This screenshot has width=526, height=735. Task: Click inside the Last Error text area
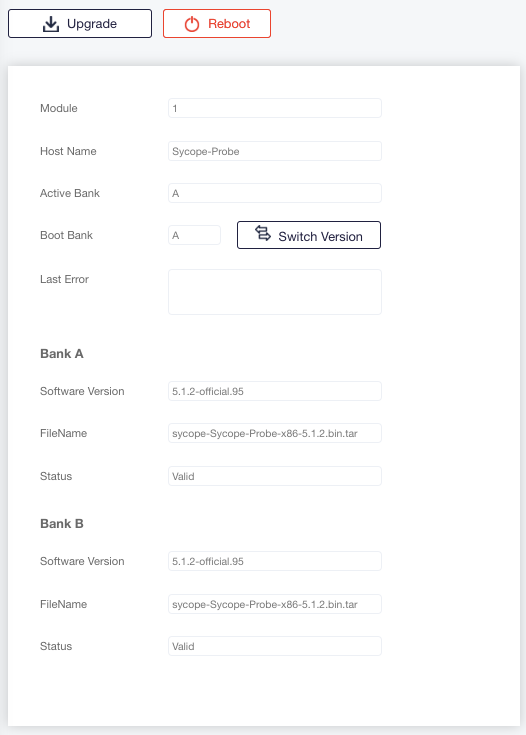point(275,292)
